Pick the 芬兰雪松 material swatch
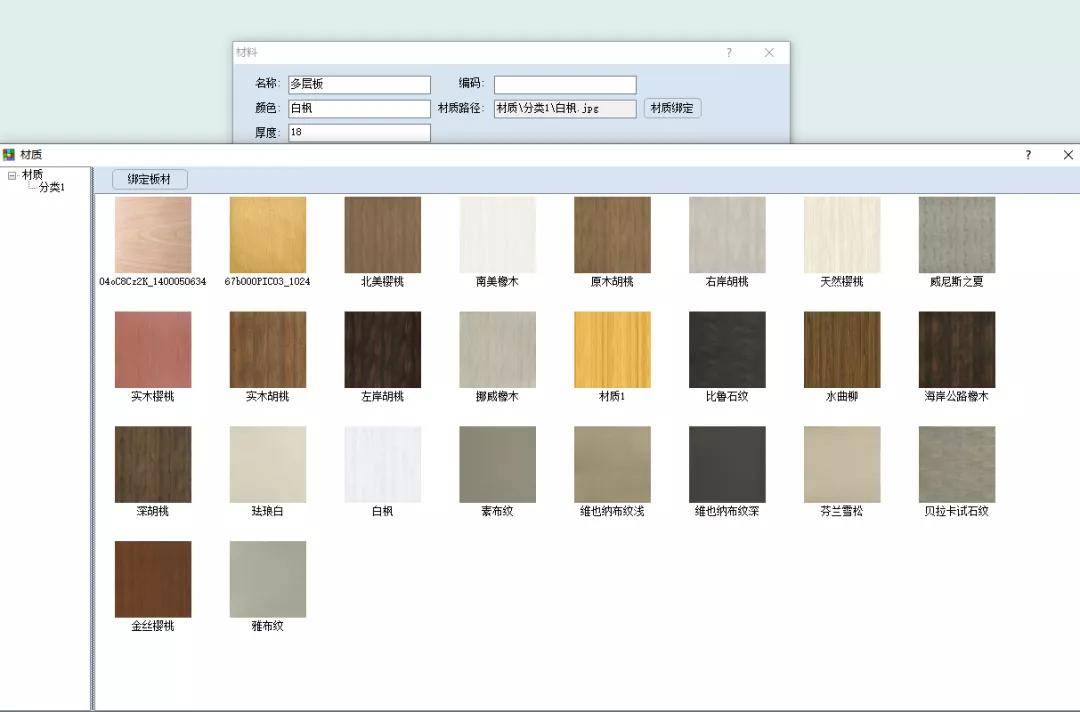Viewport: 1080px width, 712px height. click(842, 465)
